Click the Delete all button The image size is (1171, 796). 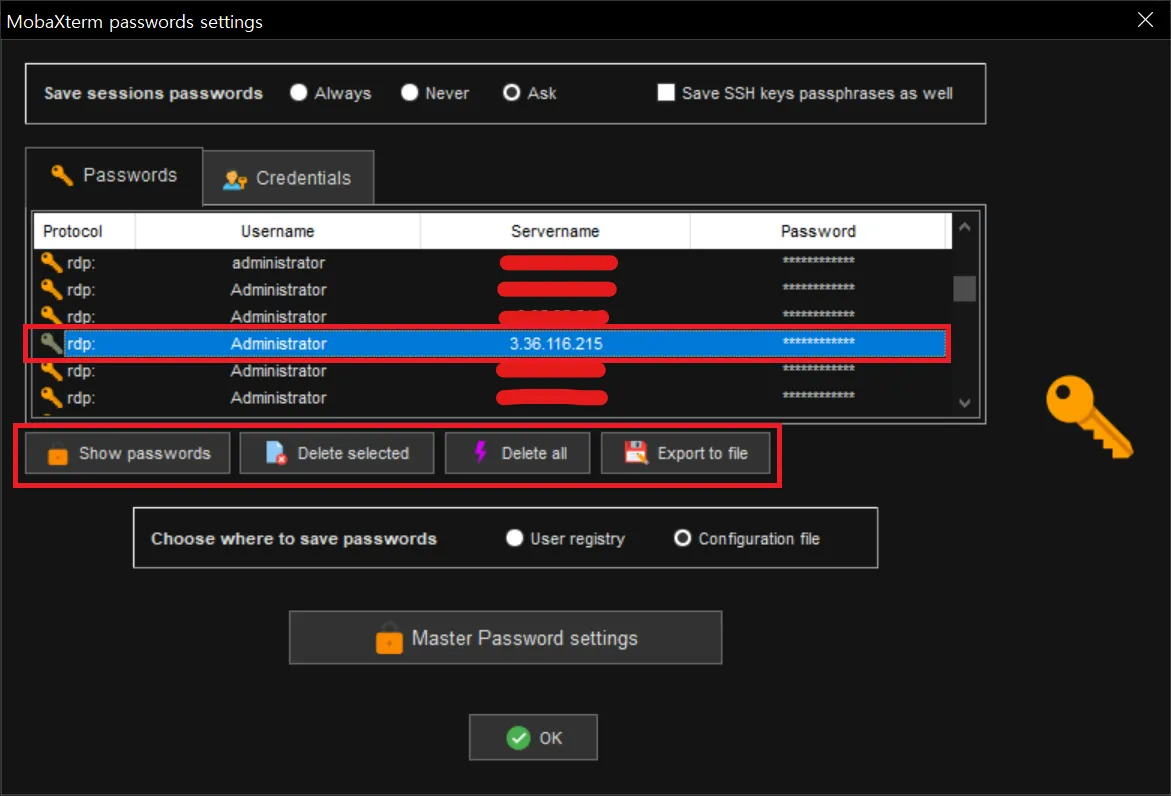tap(518, 453)
